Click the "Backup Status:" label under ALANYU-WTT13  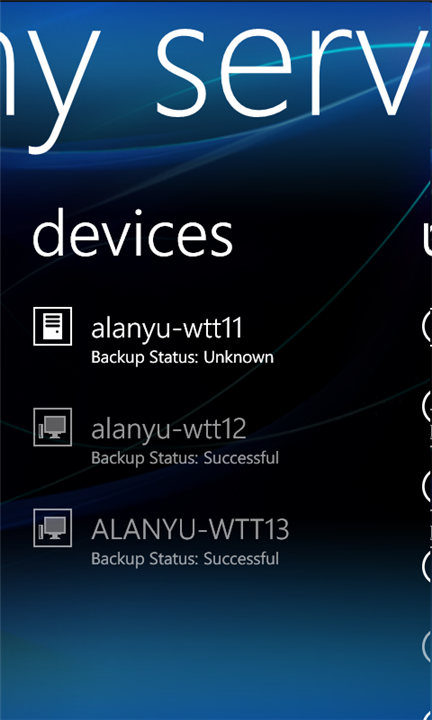click(145, 560)
